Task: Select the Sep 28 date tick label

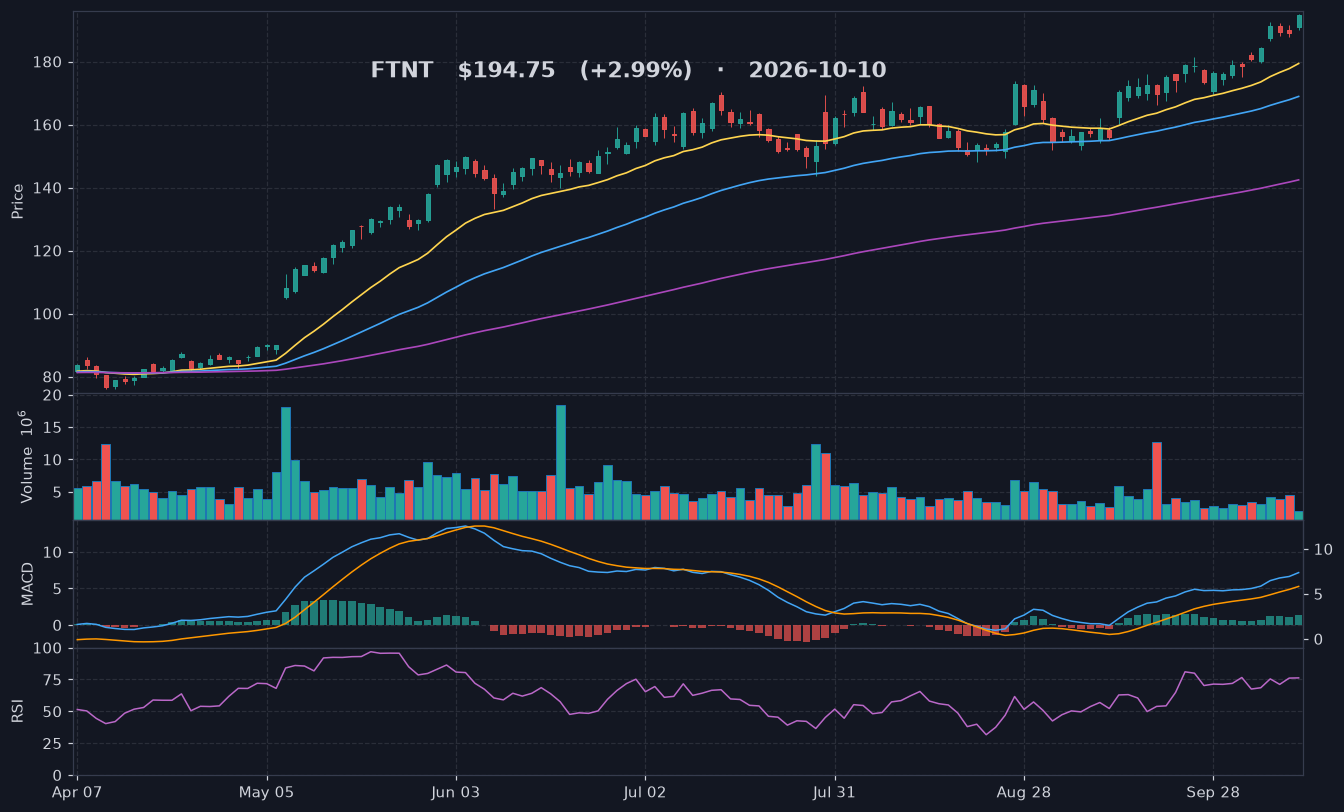Action: [x=1213, y=792]
